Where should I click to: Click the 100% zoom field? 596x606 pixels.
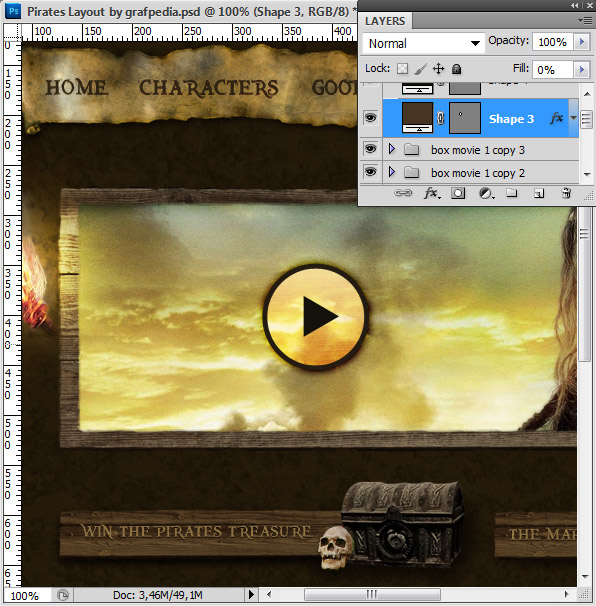[26, 596]
